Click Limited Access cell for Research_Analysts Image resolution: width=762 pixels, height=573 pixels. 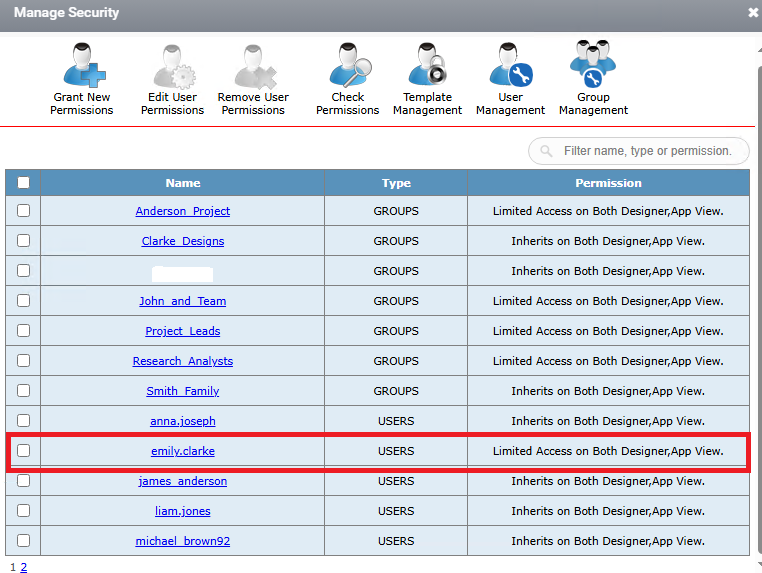[x=608, y=361]
